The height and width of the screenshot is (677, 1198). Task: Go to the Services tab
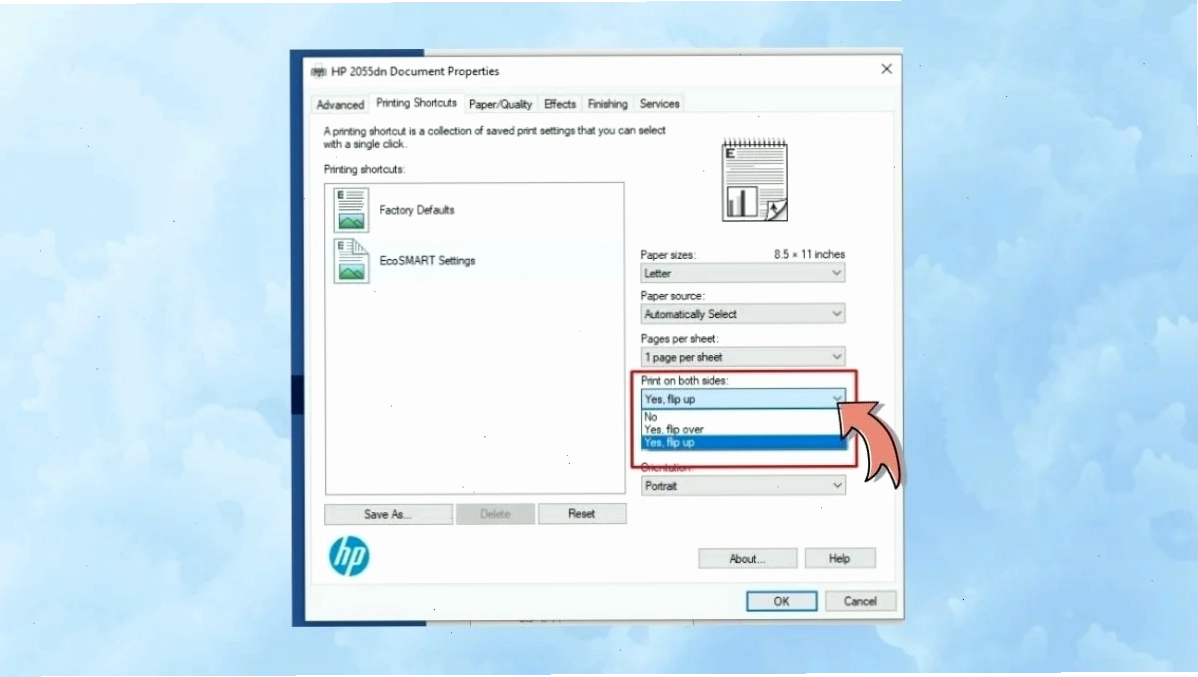[659, 104]
